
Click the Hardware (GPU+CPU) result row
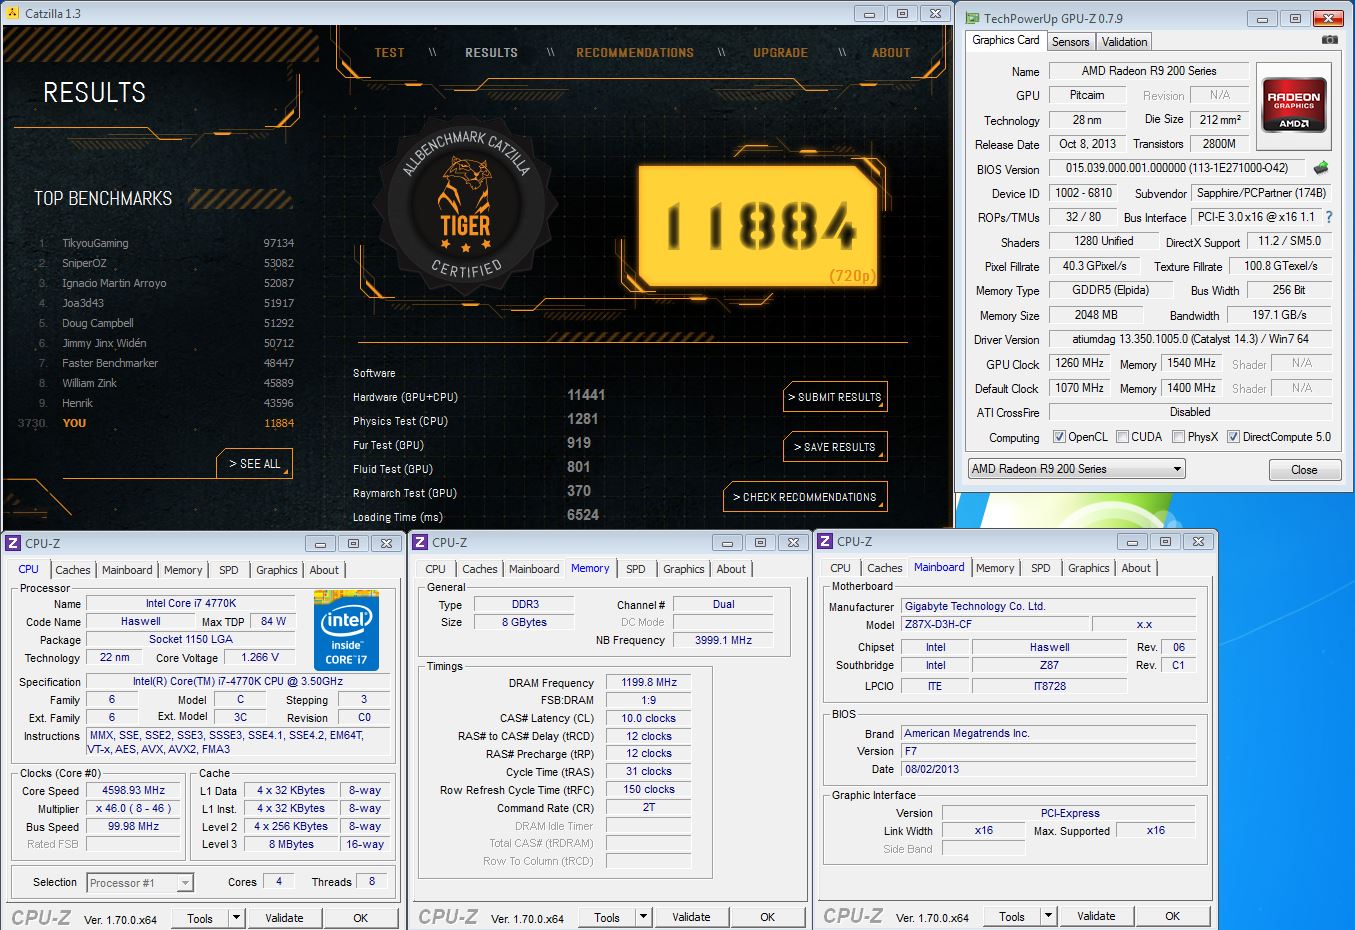pyautogui.click(x=480, y=396)
